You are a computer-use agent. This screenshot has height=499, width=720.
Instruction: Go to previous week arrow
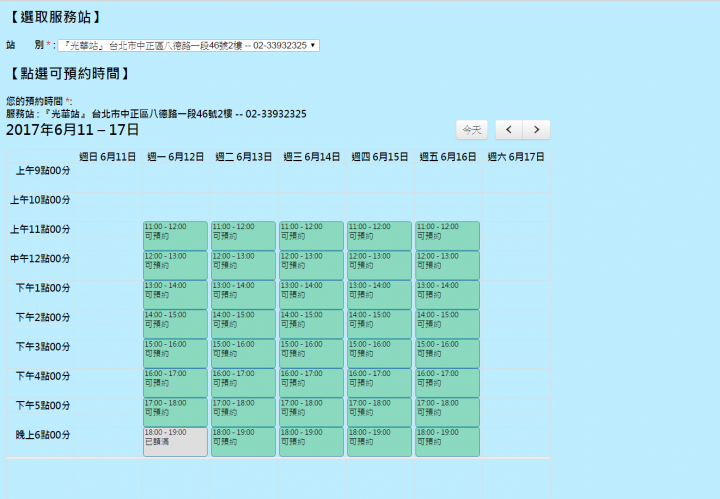click(509, 130)
